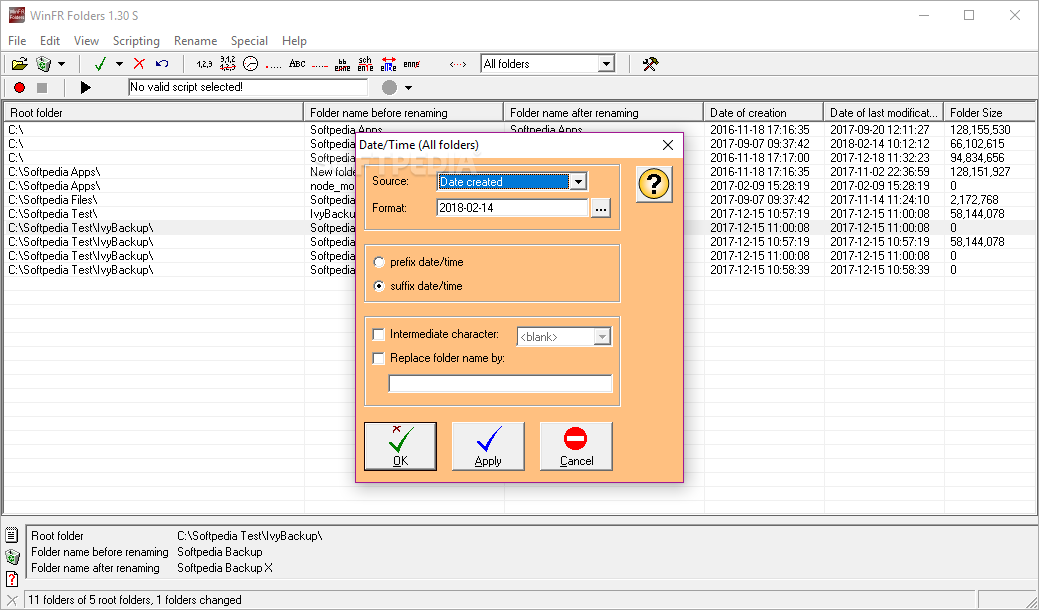Open folder with the yellow folder icon
The height and width of the screenshot is (610, 1039).
click(x=19, y=64)
